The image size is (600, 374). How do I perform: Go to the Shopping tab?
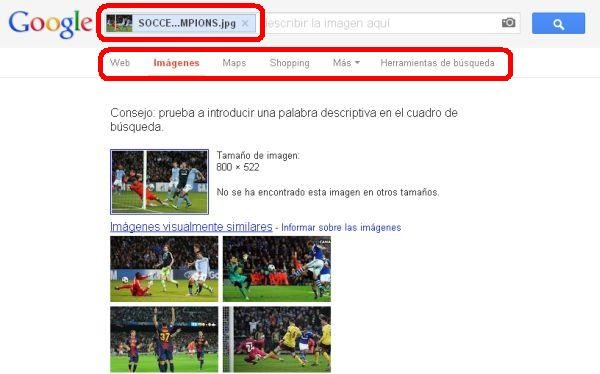coord(289,63)
